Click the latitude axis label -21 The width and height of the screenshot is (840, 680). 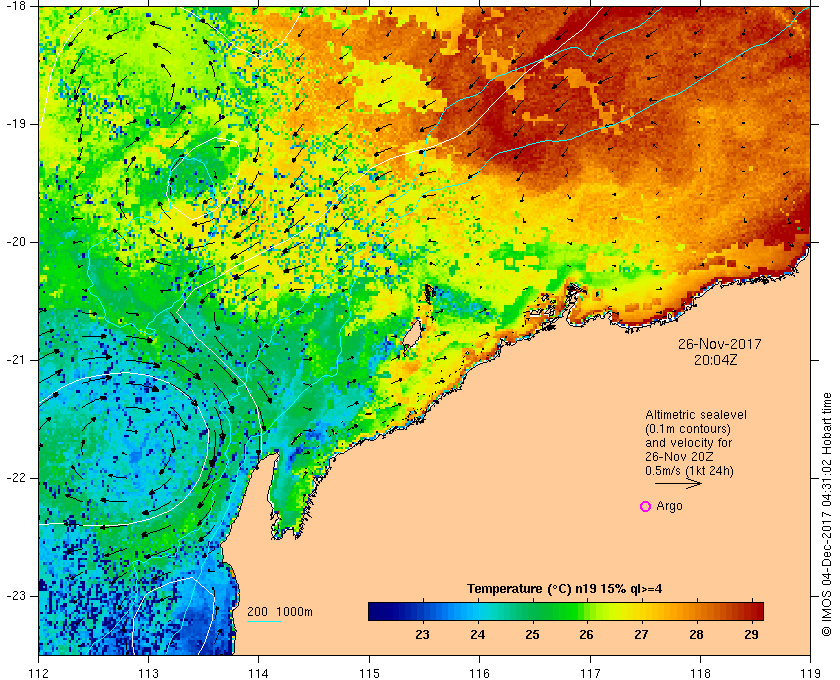point(14,360)
